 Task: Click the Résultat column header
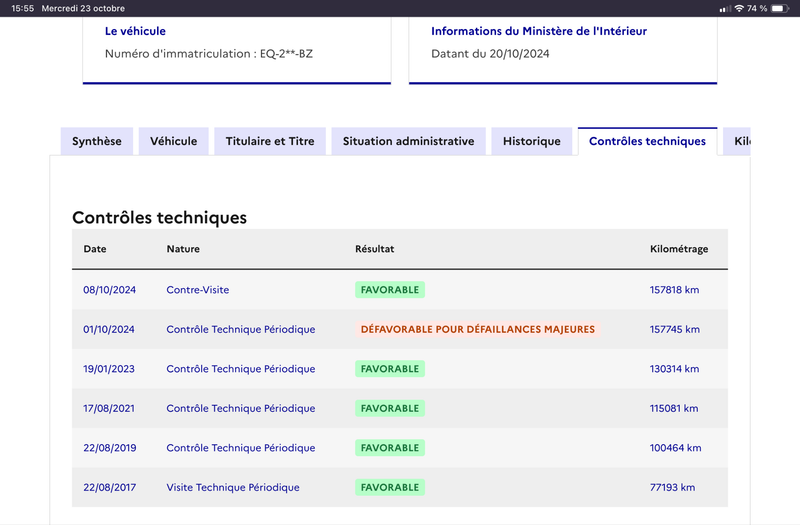[374, 249]
